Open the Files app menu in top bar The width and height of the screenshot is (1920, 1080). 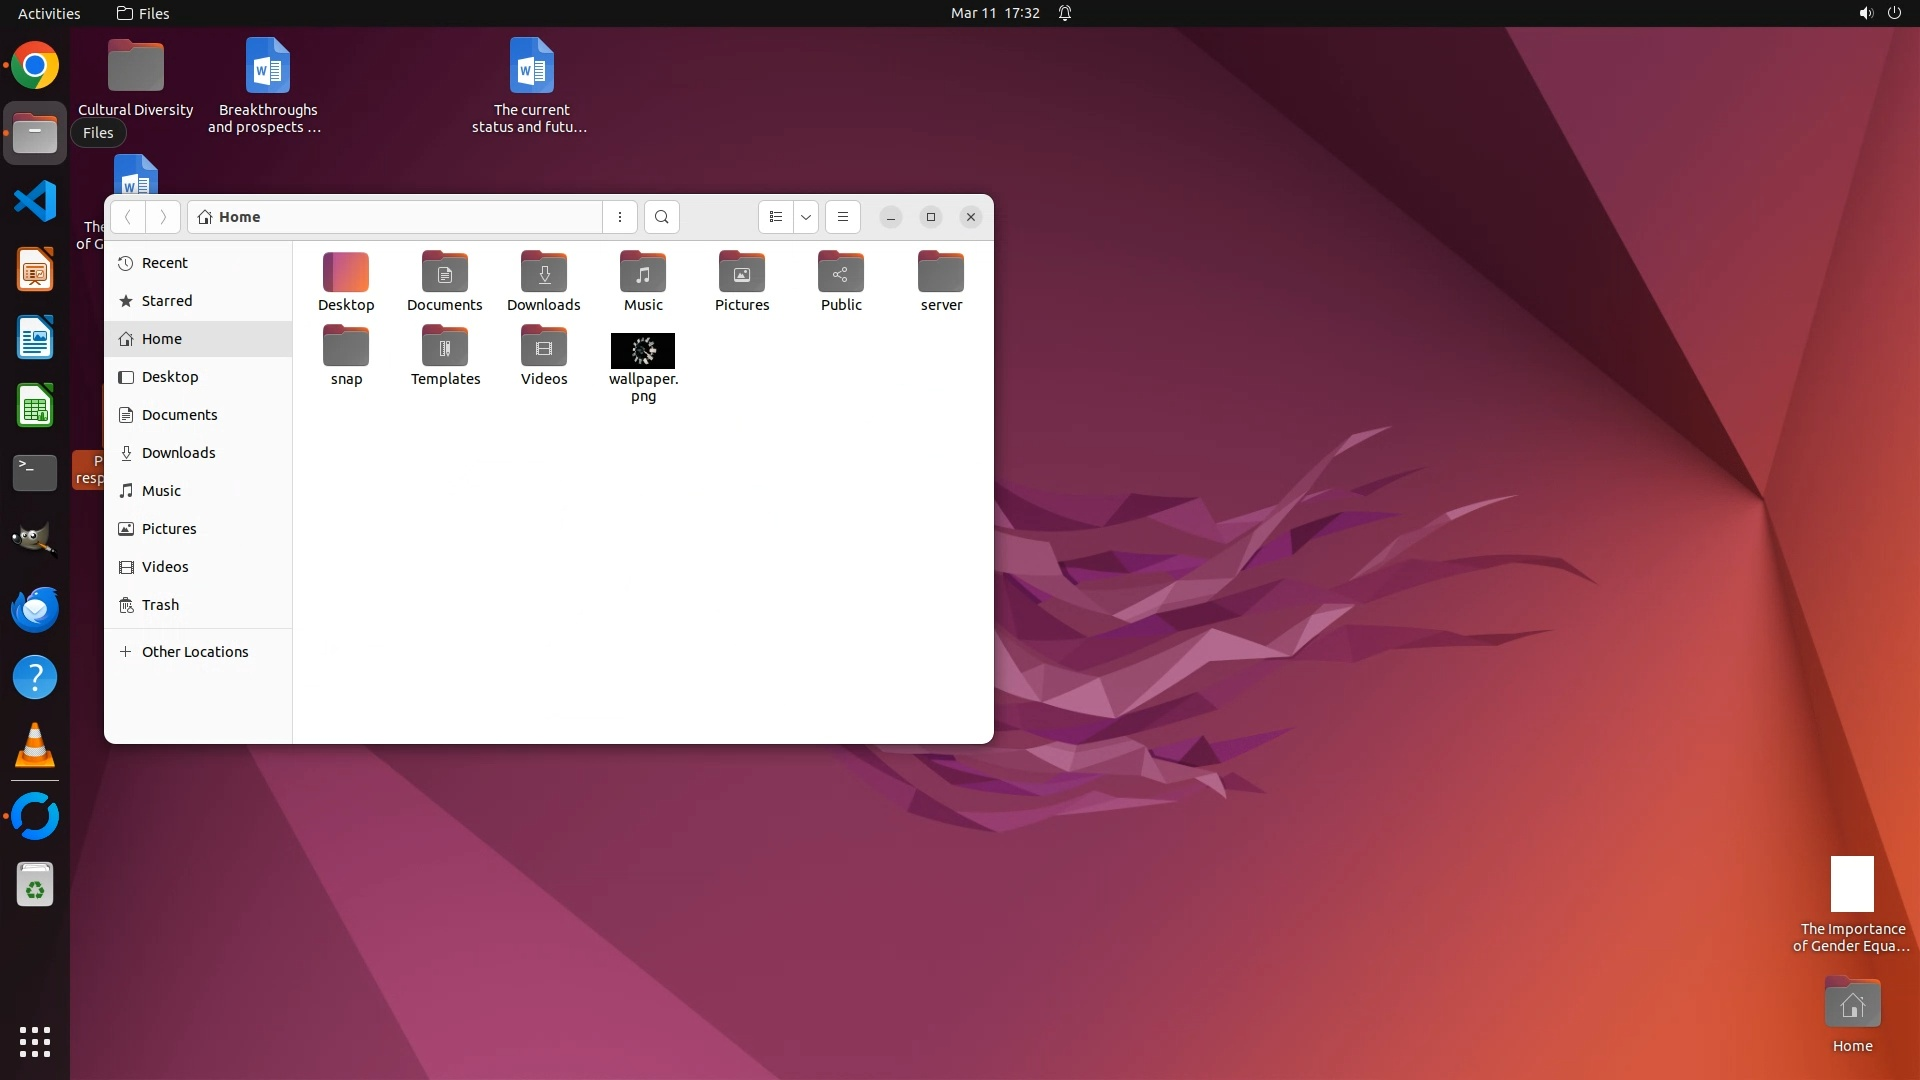point(143,13)
